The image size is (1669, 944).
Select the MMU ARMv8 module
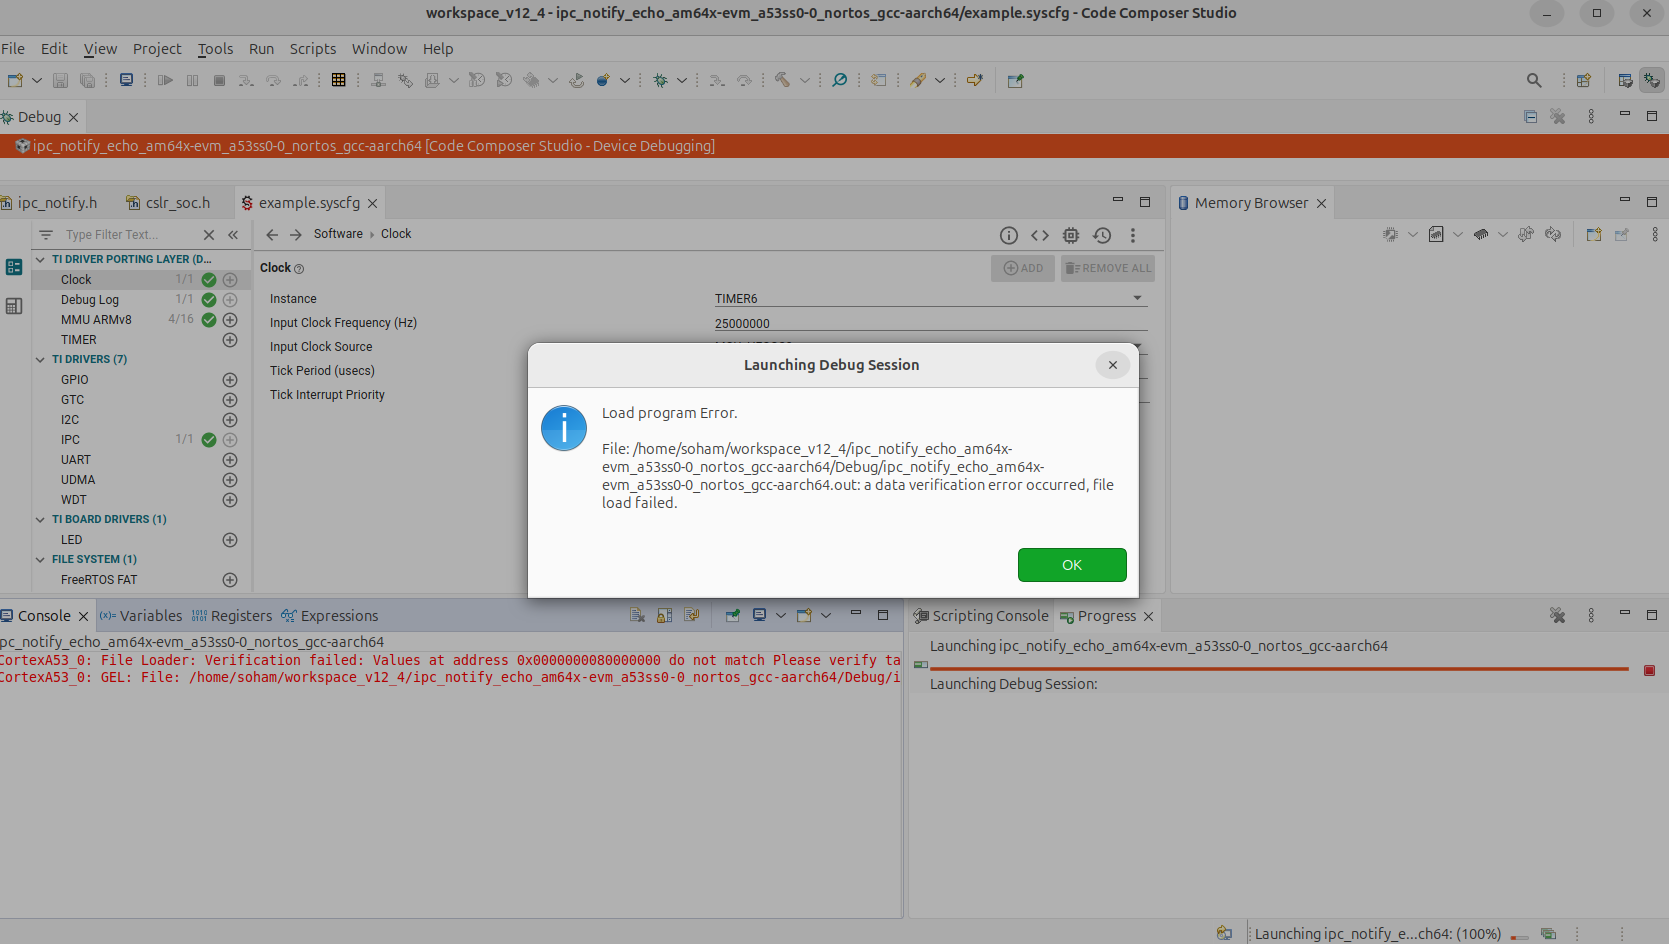coord(96,320)
